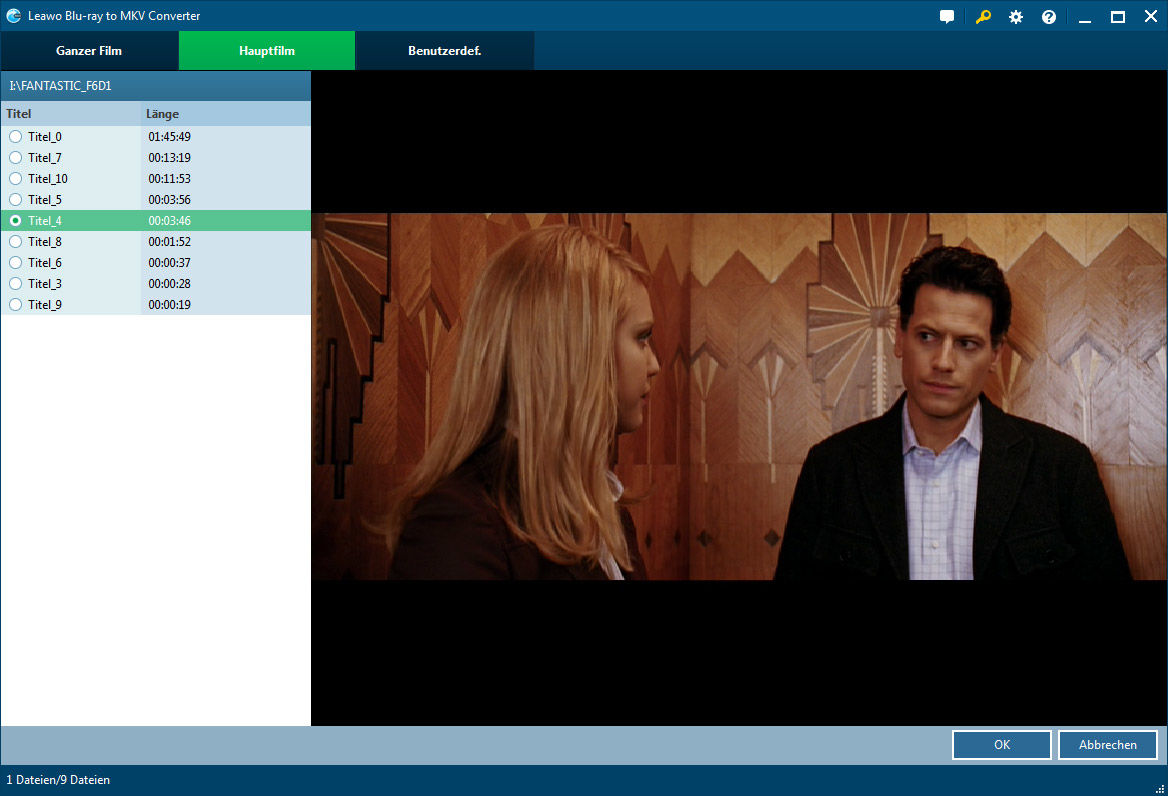Select the Titel_3 radio button
Viewport: 1168px width, 796px height.
(16, 284)
